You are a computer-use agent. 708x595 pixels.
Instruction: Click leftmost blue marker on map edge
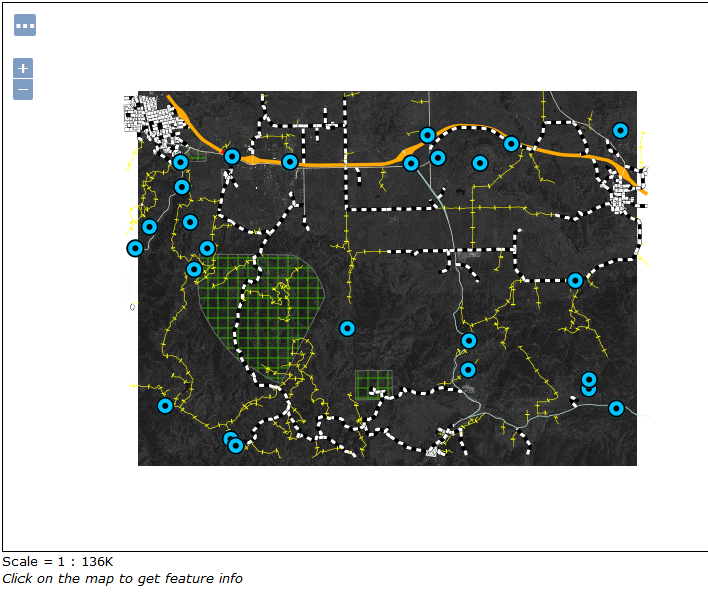coord(135,248)
